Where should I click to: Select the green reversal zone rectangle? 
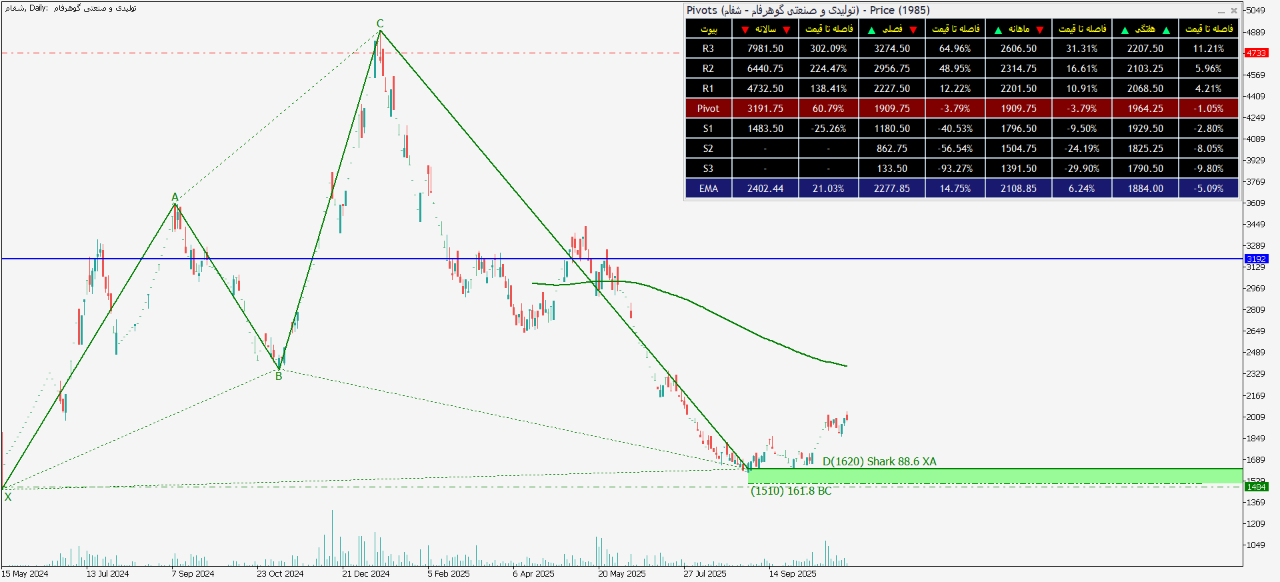1000,475
